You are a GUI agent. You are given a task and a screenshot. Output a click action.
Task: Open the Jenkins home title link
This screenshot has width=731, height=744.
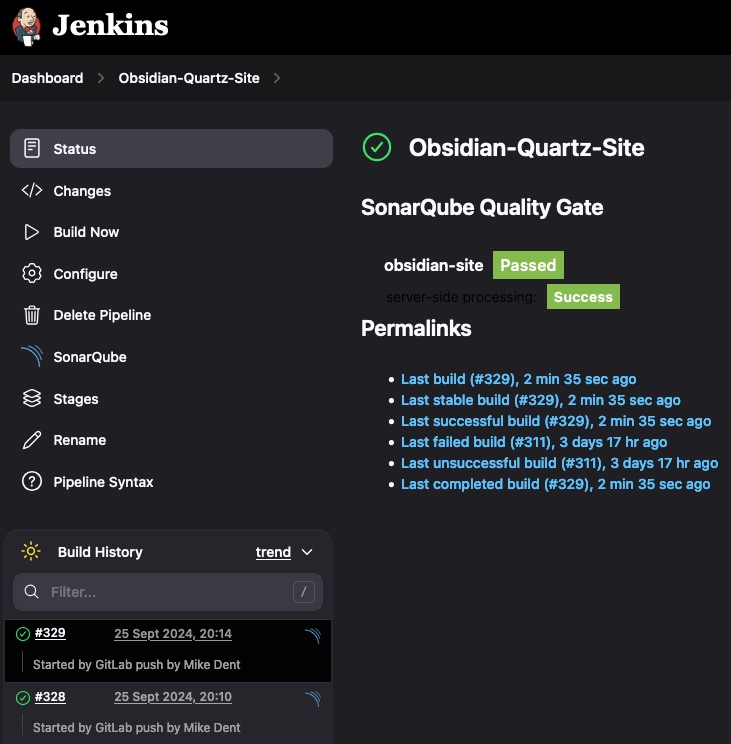click(110, 25)
